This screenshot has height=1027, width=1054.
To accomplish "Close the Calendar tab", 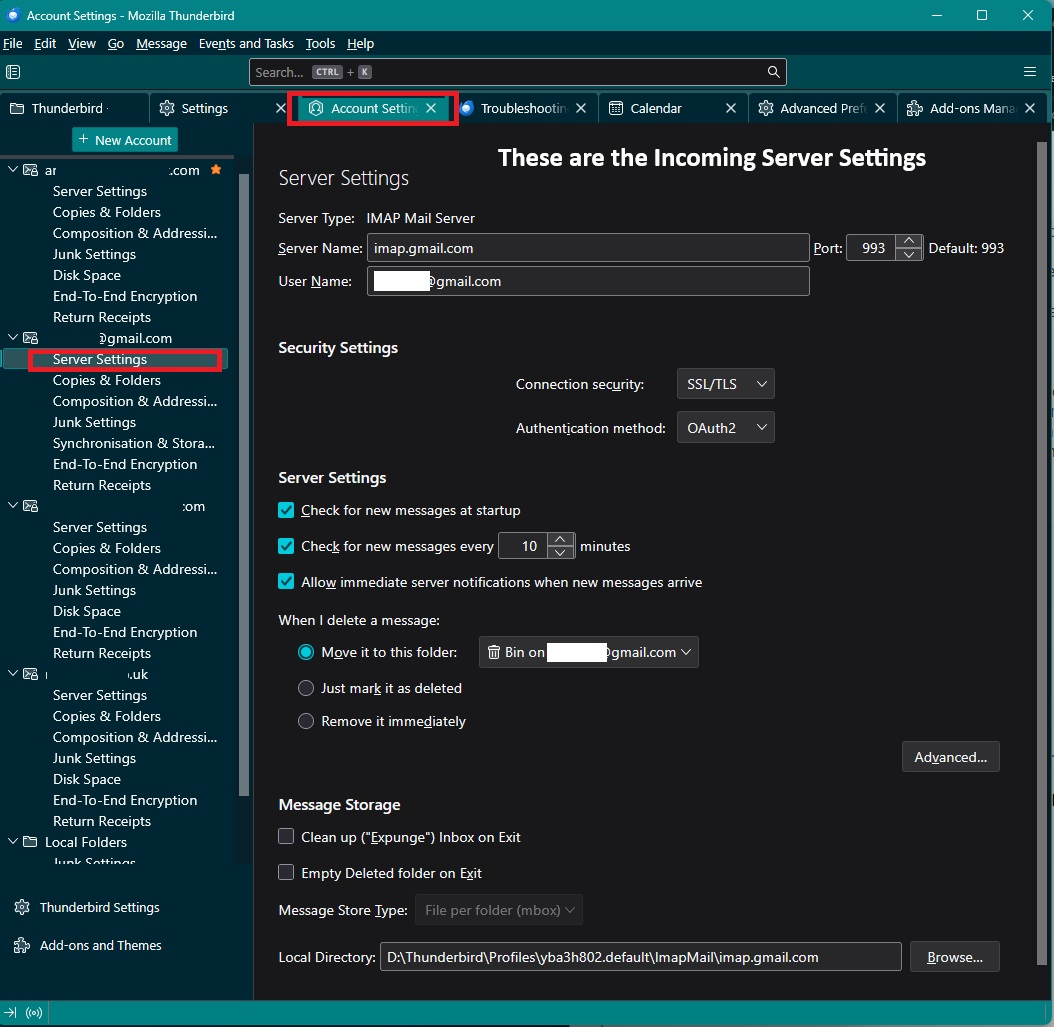I will [731, 108].
